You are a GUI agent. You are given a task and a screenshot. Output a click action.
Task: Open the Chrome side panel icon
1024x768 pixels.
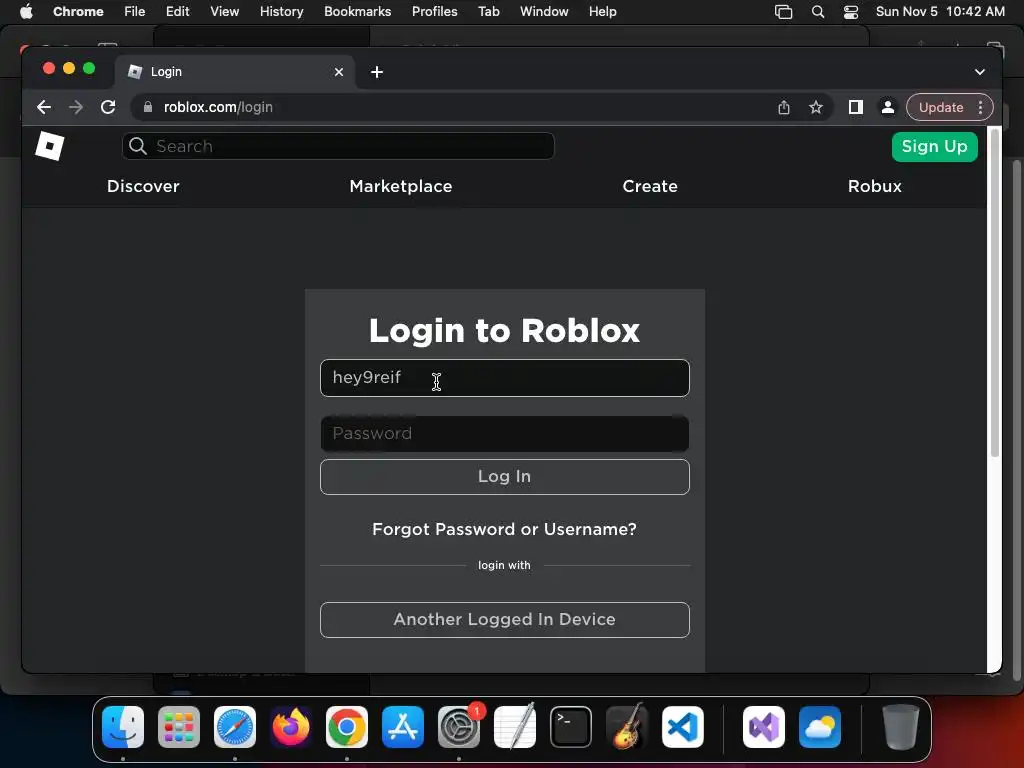[x=855, y=107]
